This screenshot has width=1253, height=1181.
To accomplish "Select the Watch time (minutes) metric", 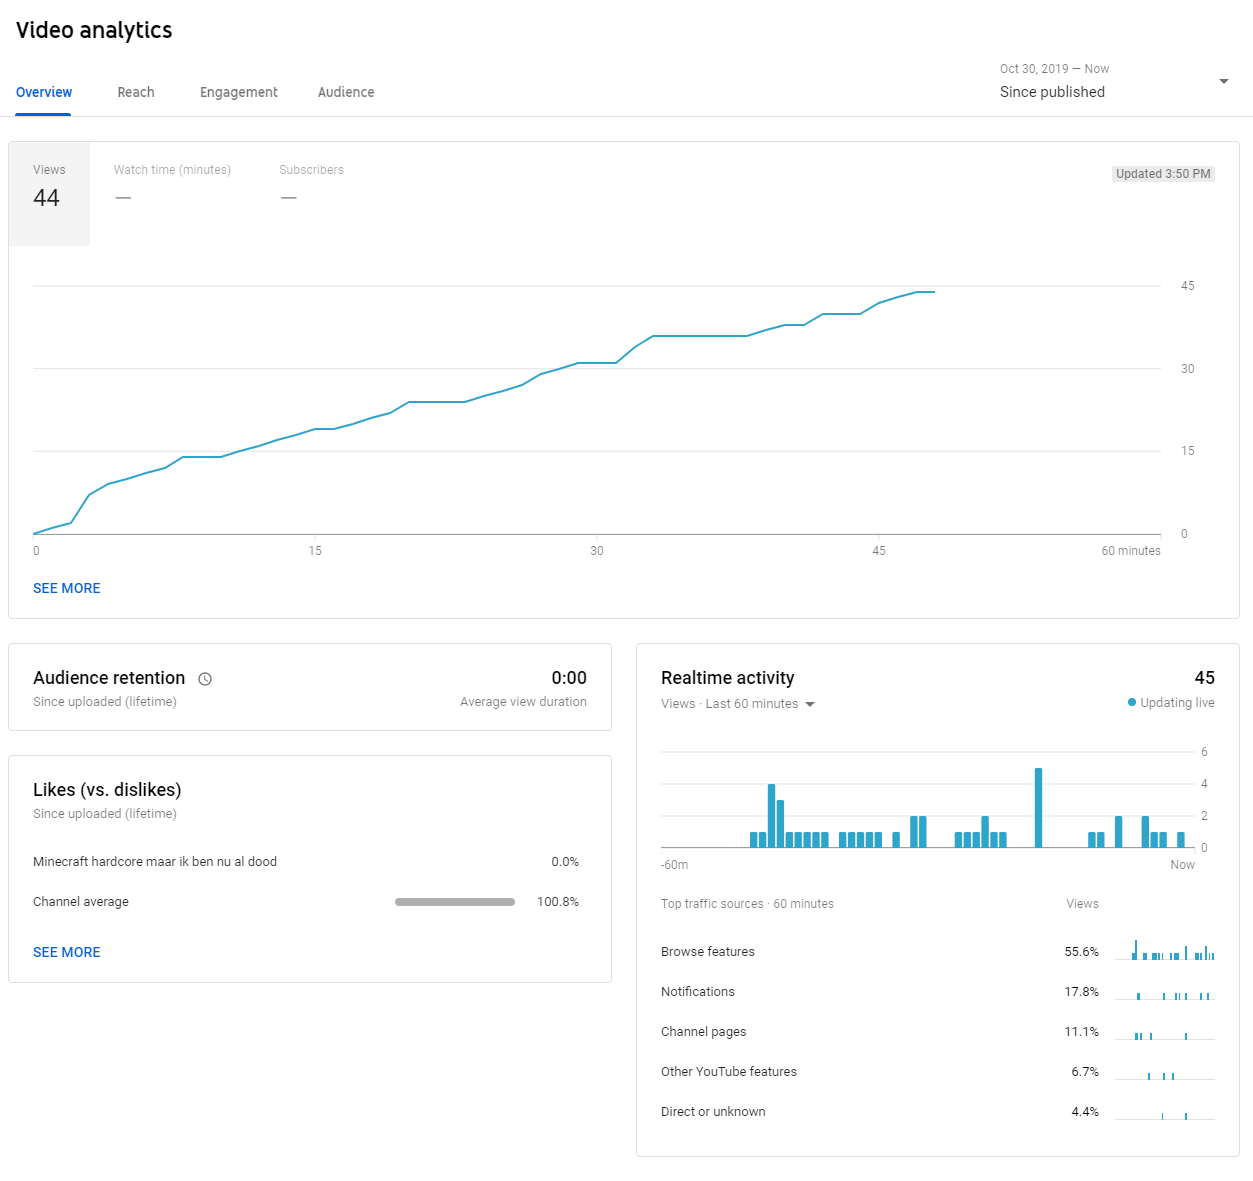I will point(172,185).
